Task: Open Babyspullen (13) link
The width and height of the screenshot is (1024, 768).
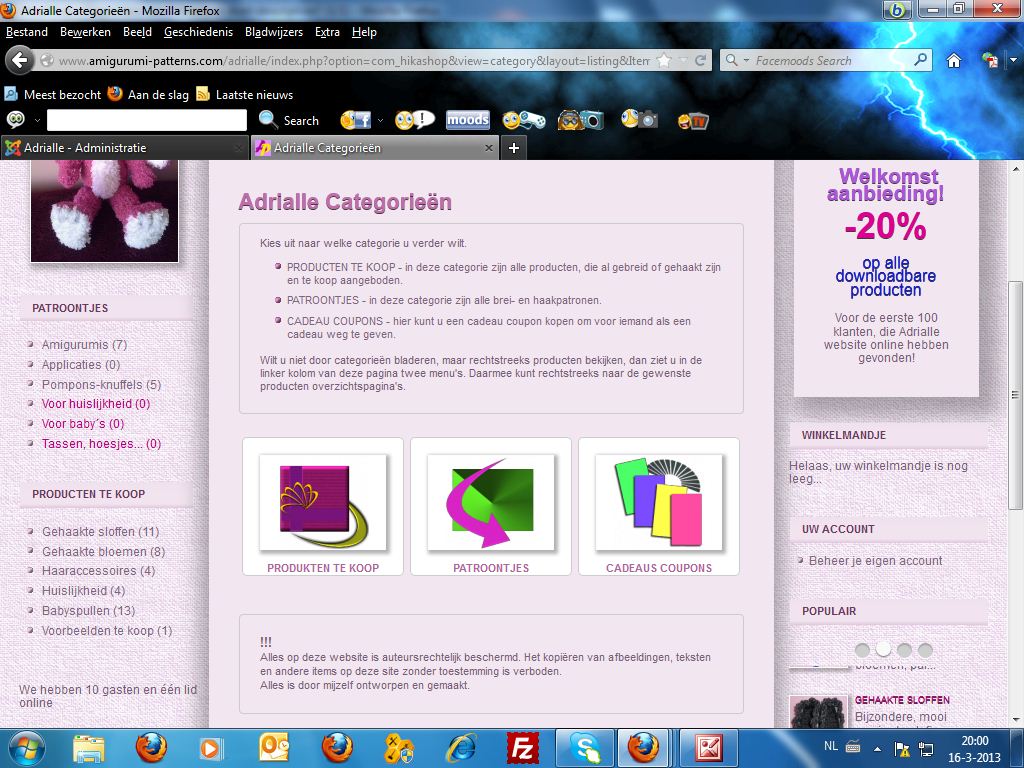Action: click(x=88, y=611)
